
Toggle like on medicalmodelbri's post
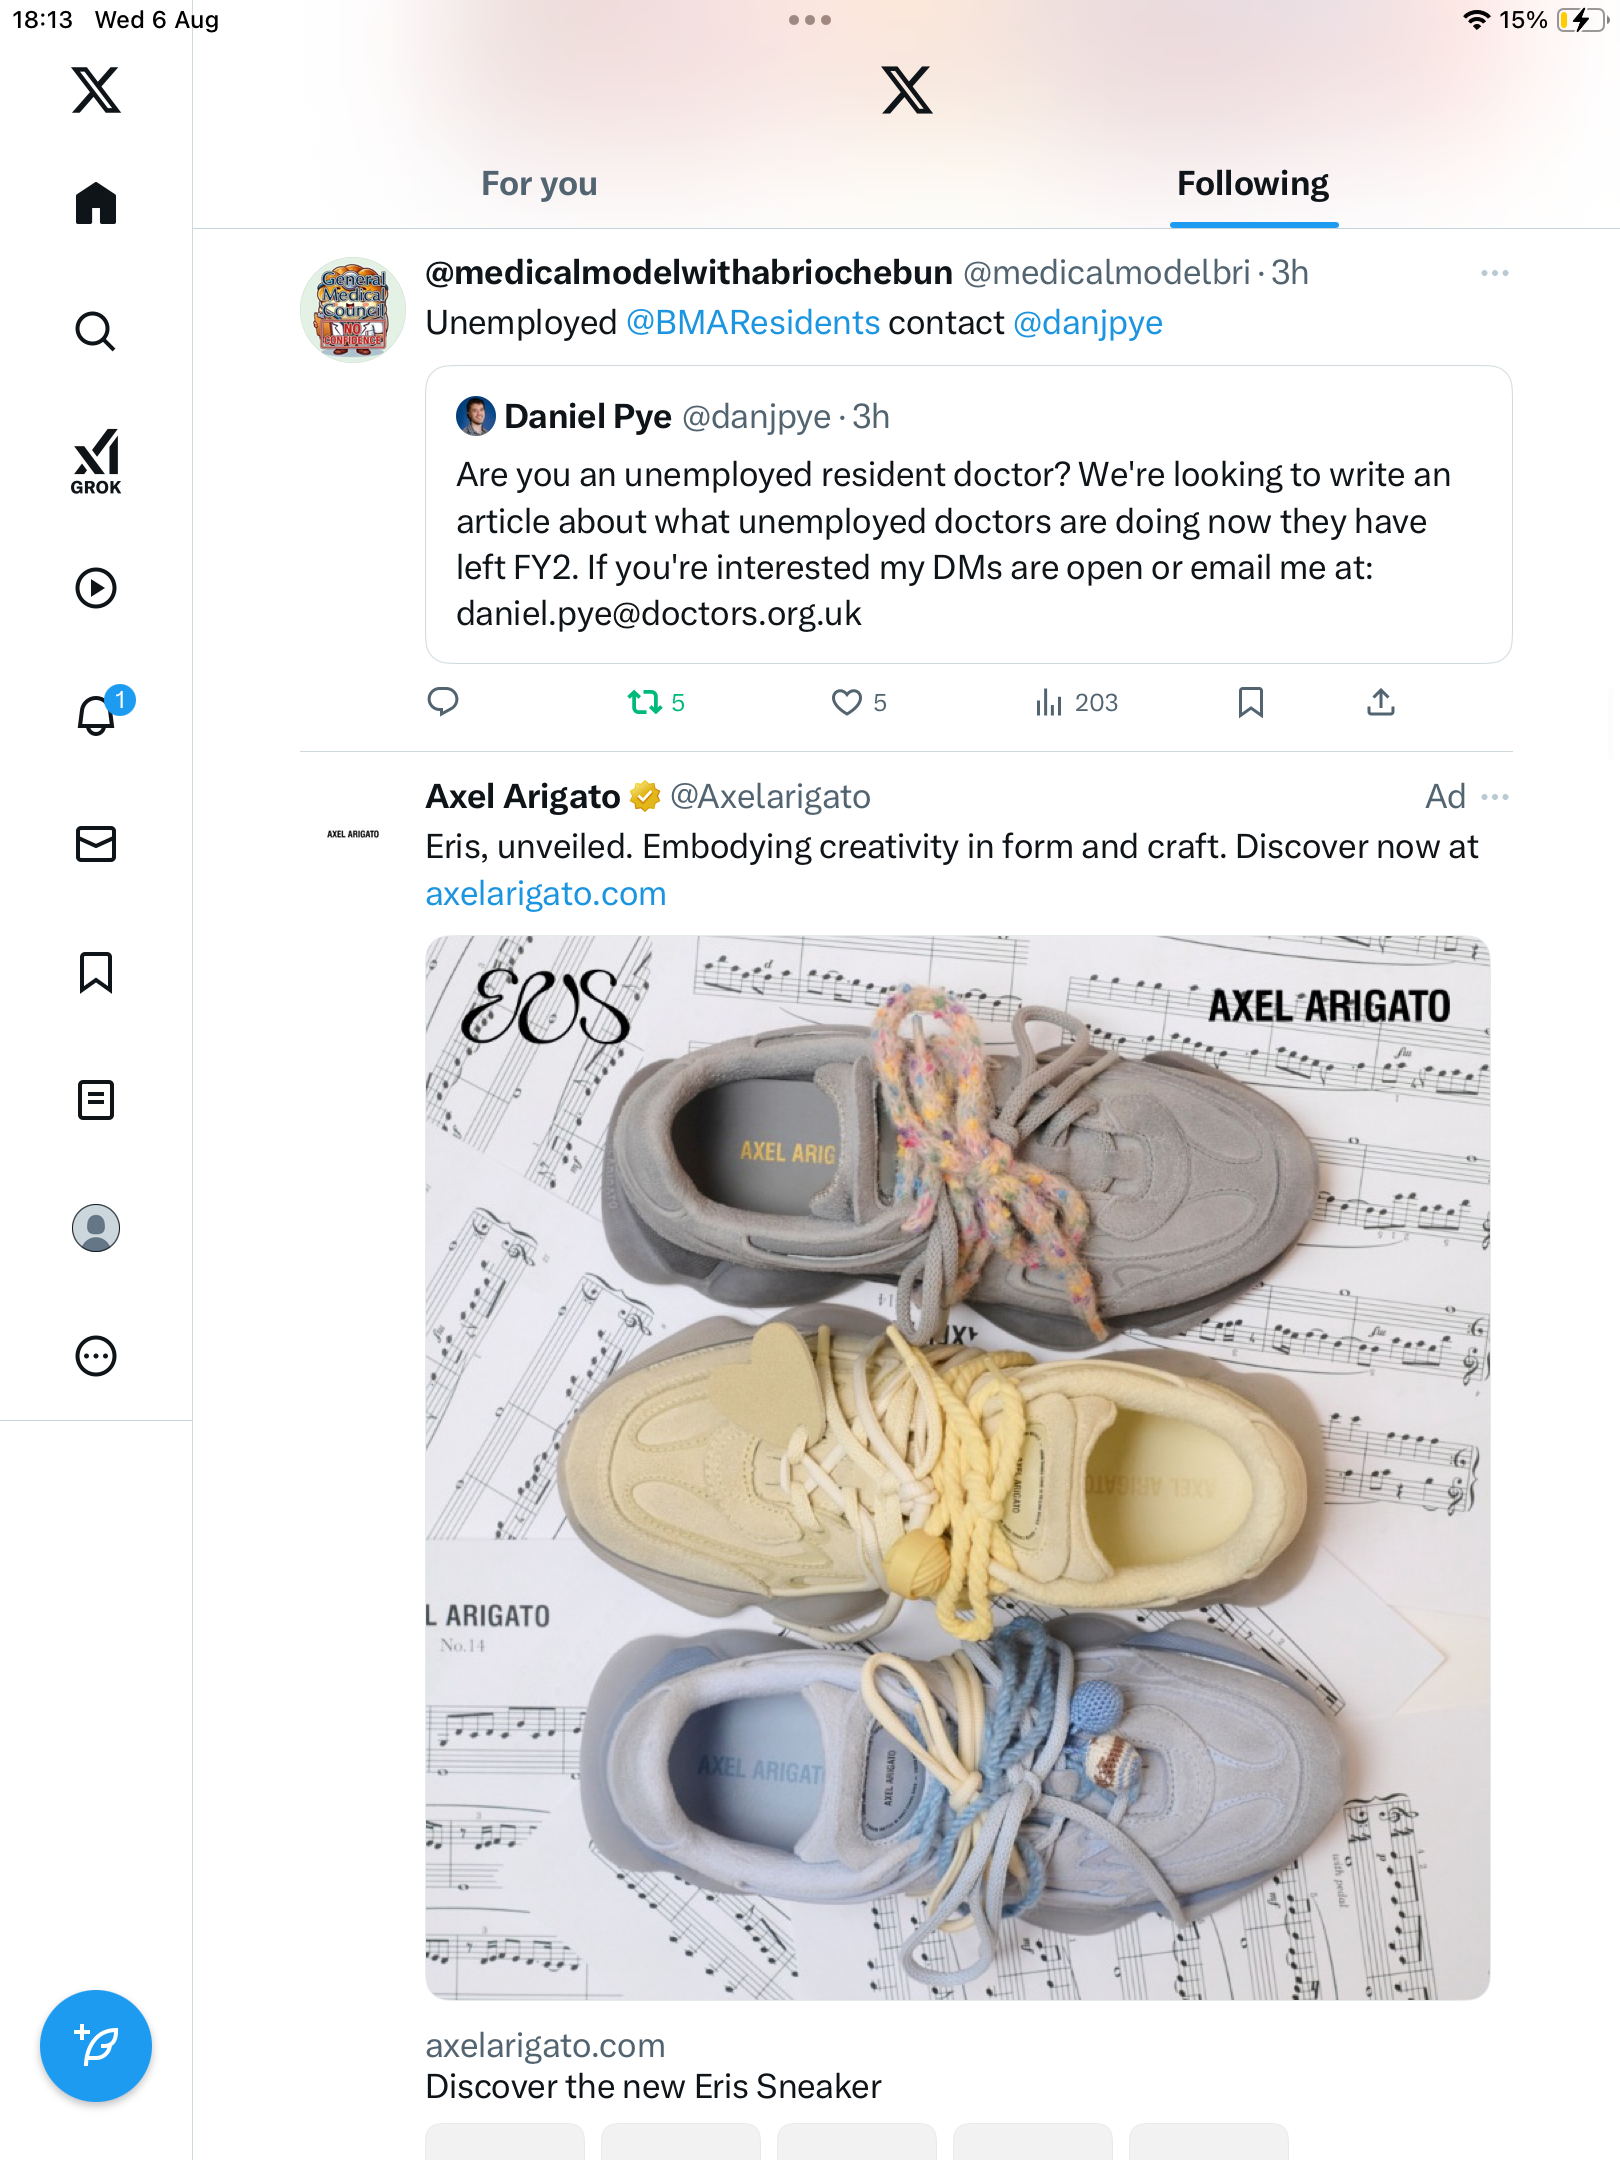[847, 703]
